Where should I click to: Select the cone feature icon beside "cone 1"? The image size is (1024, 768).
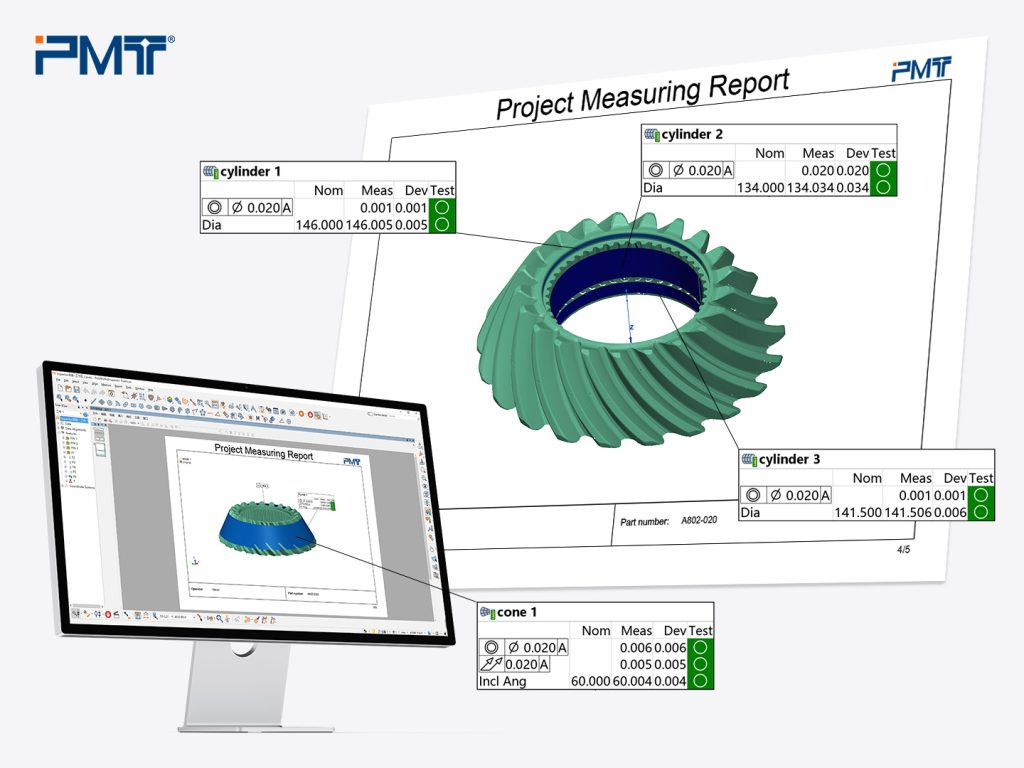(x=487, y=612)
